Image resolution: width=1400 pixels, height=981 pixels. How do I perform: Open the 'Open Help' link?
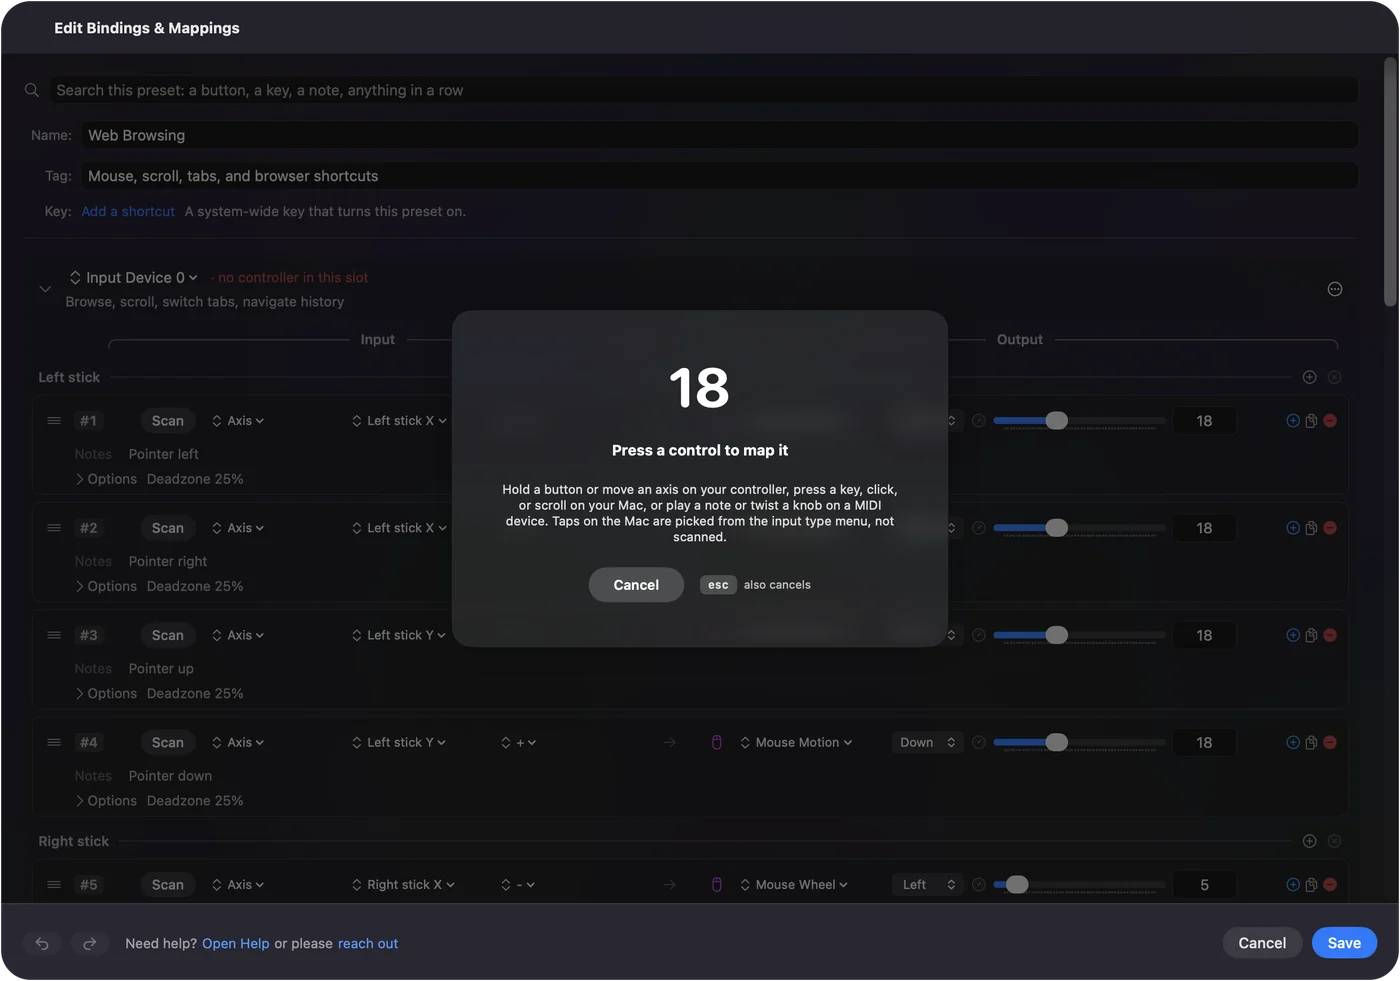236,943
